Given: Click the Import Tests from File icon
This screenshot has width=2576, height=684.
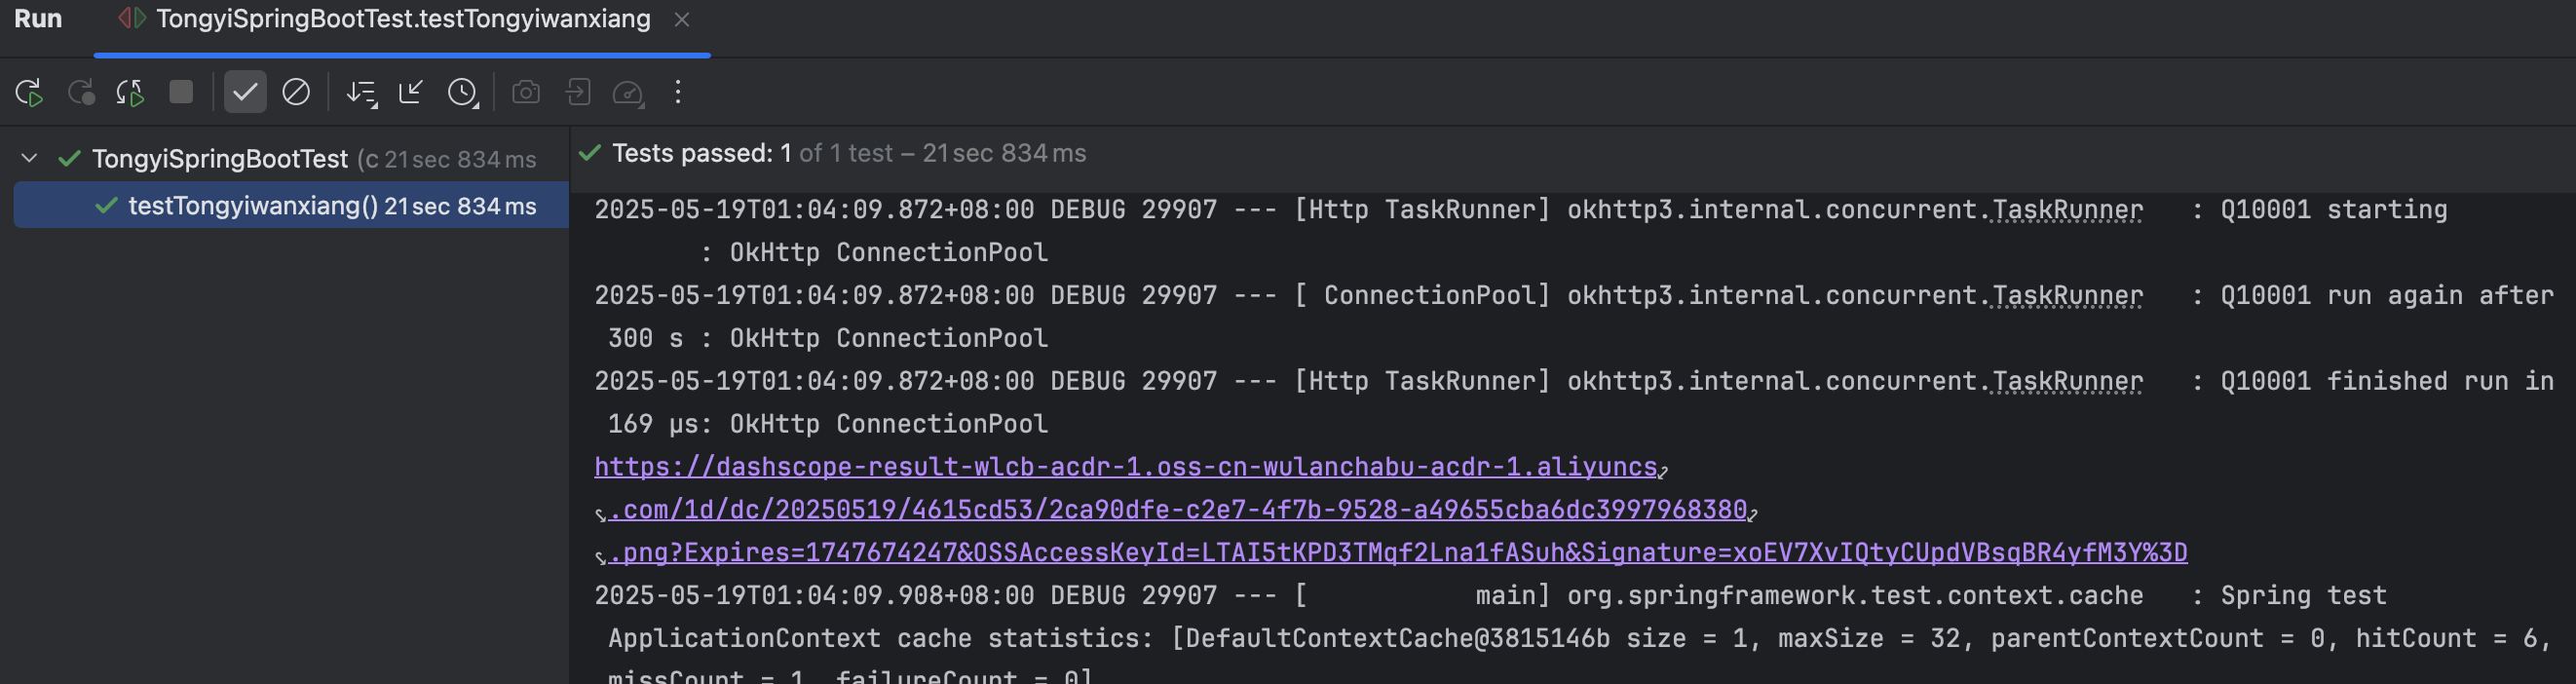Looking at the screenshot, I should click(x=411, y=92).
